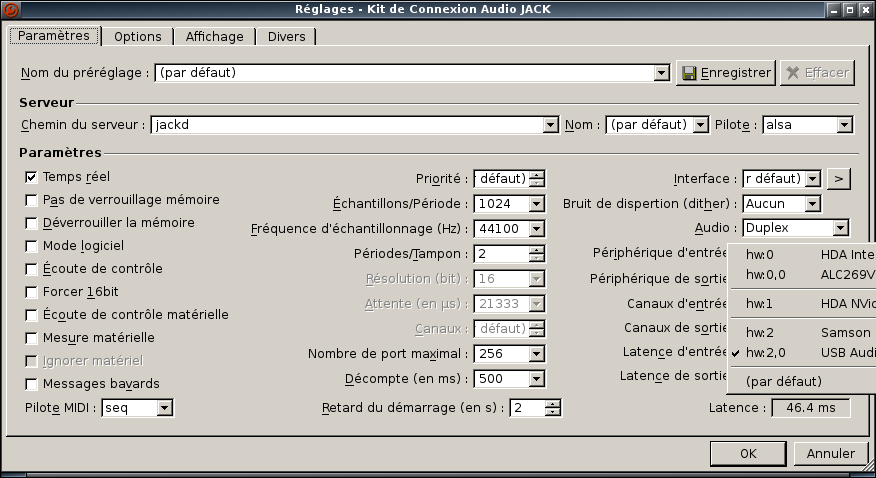Open the Affichage tab
Image resolution: width=876 pixels, height=478 pixels.
click(215, 36)
